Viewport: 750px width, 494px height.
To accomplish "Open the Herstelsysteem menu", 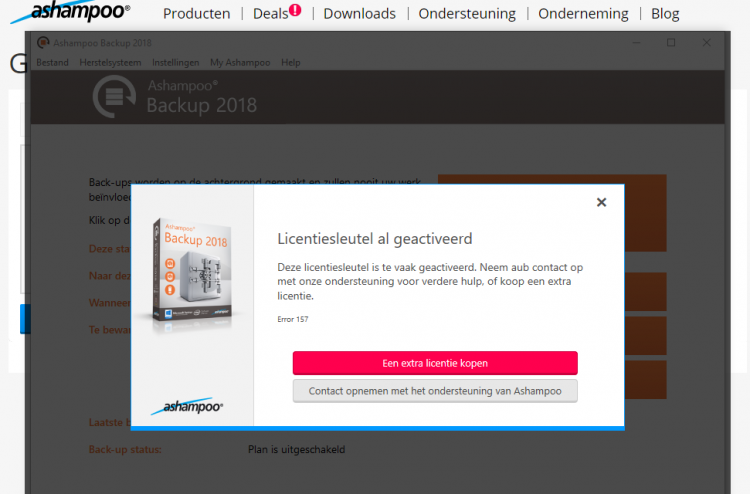I will (x=110, y=63).
